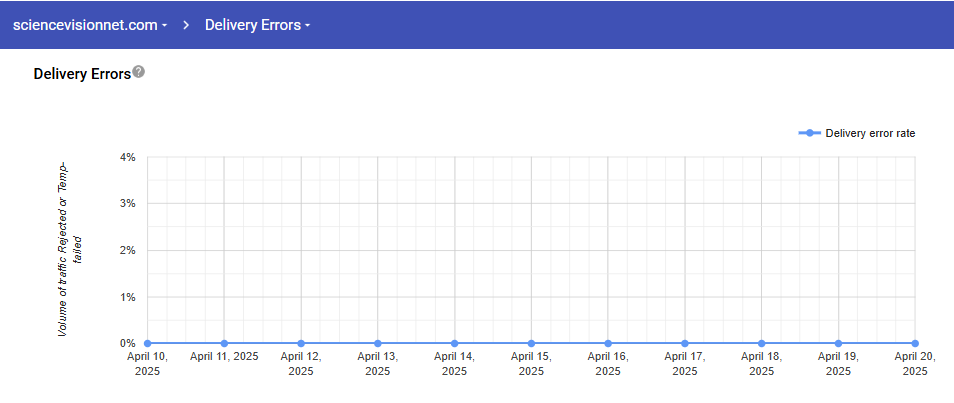954x403 pixels.
Task: Click the breadcrumb separator arrow
Action: point(186,25)
